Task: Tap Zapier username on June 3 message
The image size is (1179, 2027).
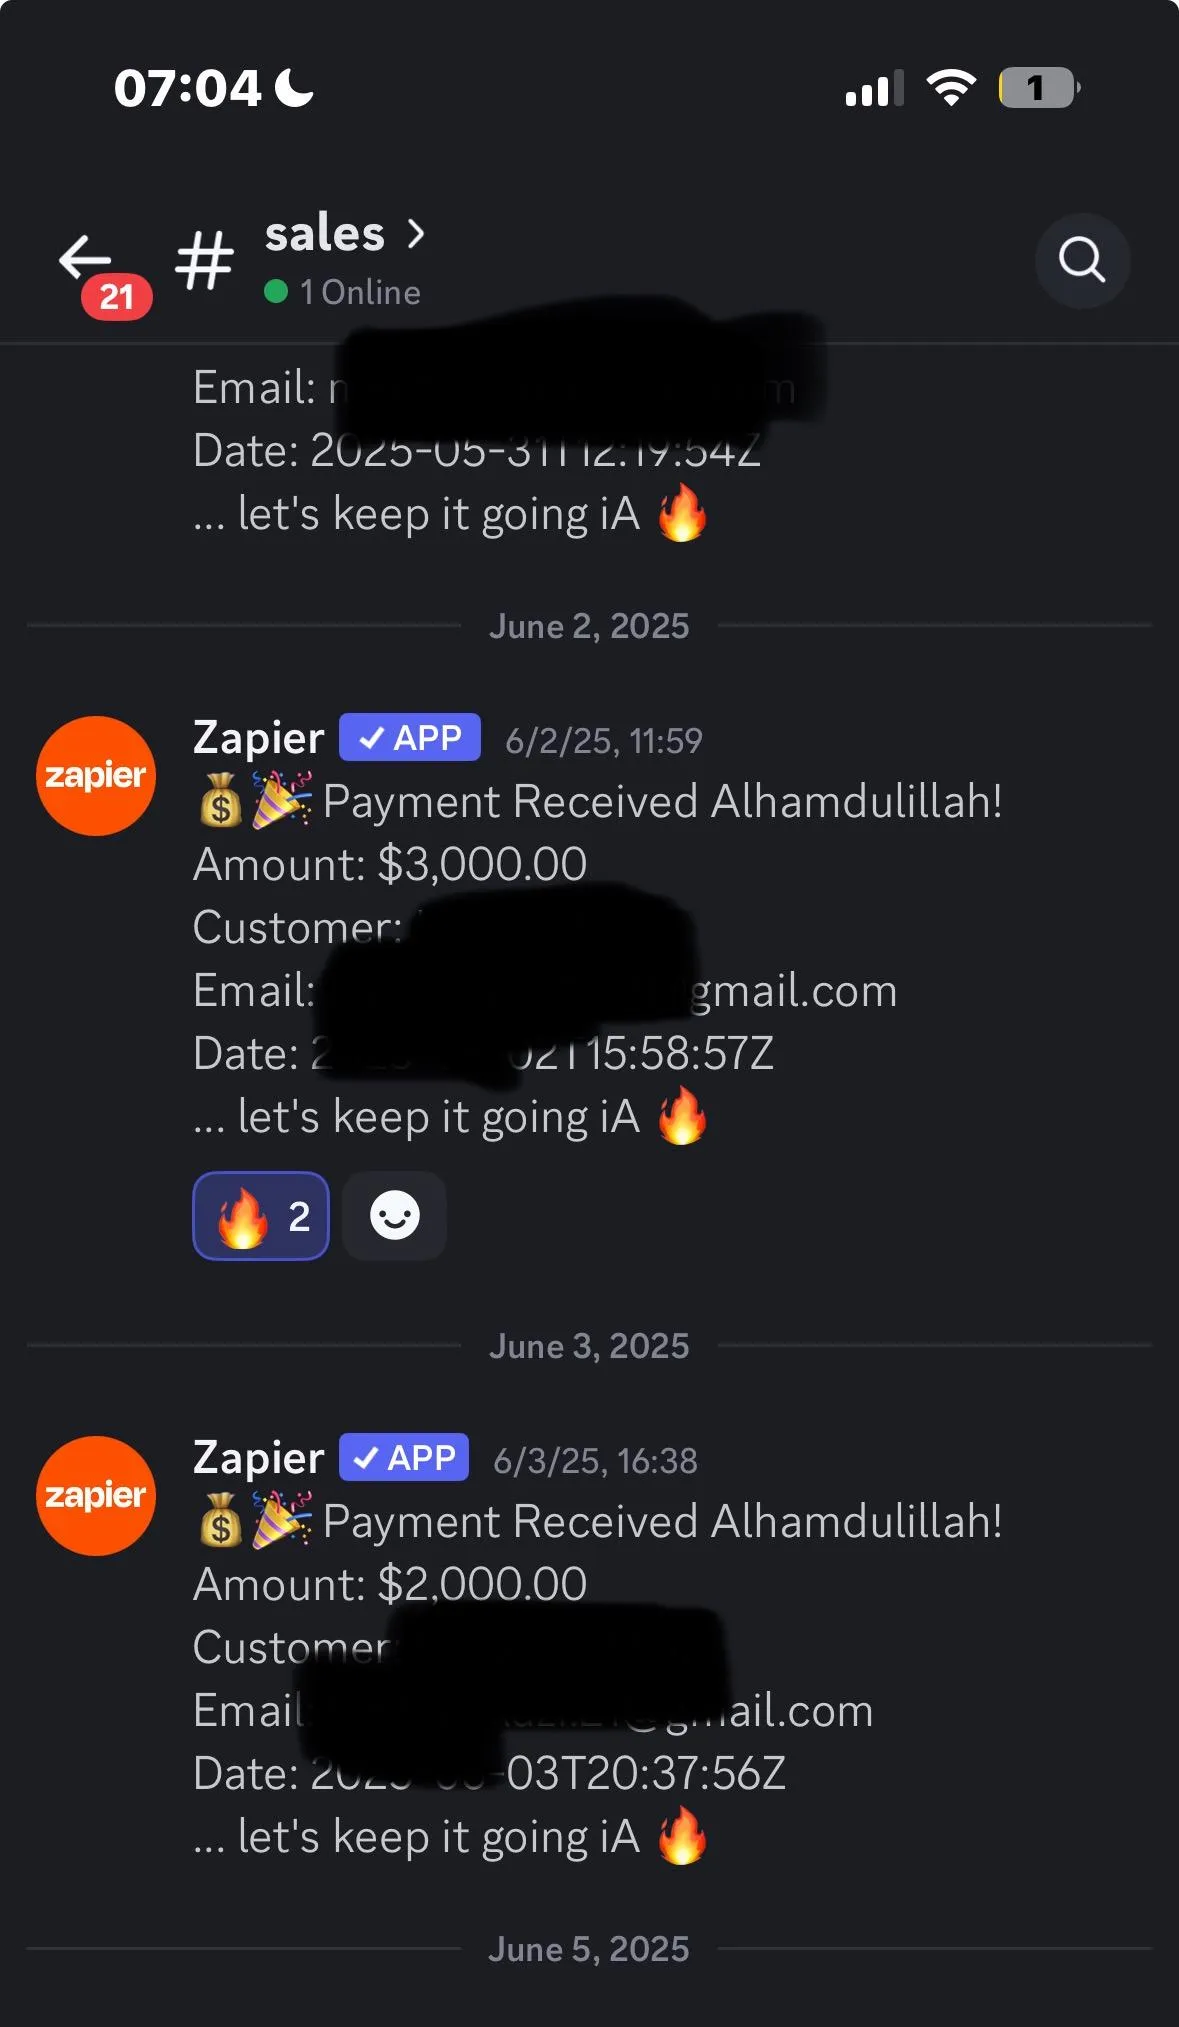Action: click(259, 1458)
